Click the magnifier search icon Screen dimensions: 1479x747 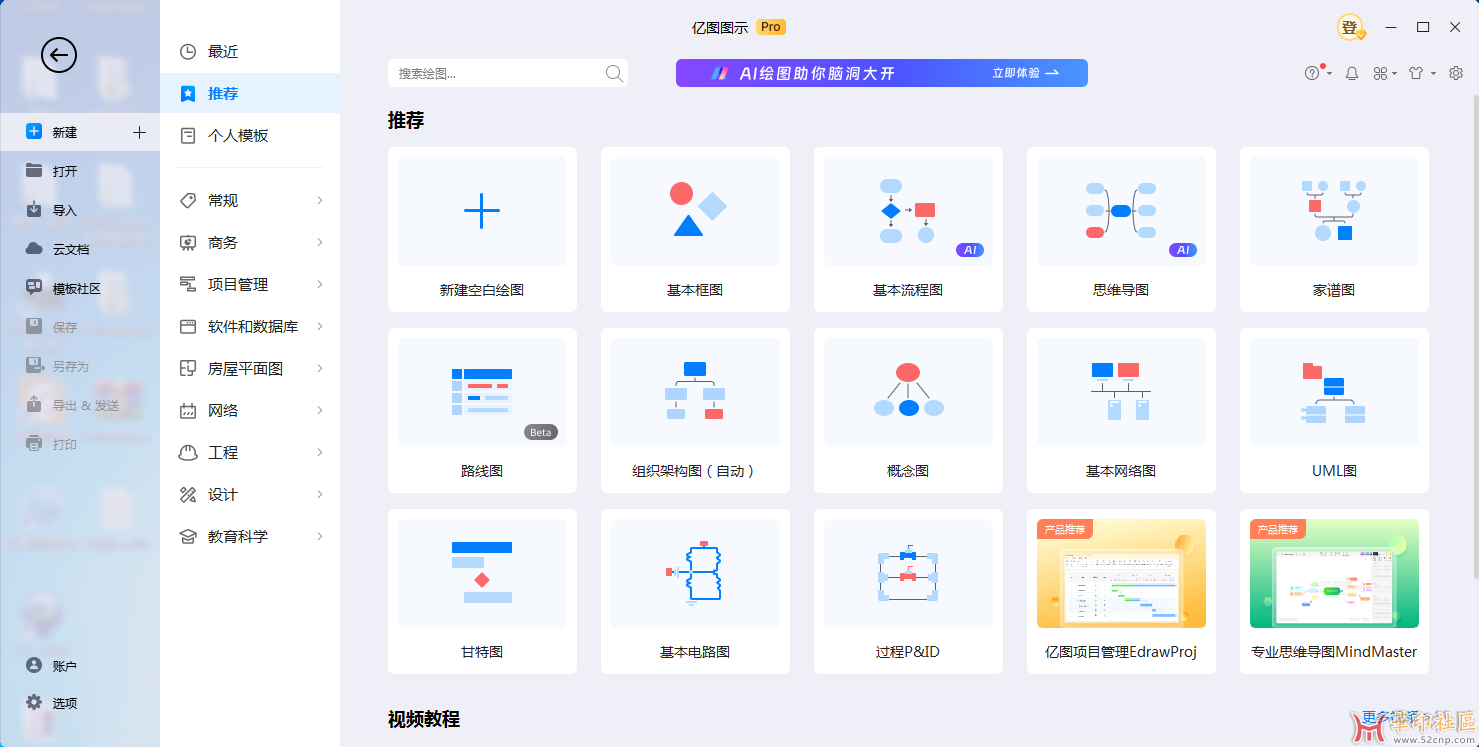614,73
